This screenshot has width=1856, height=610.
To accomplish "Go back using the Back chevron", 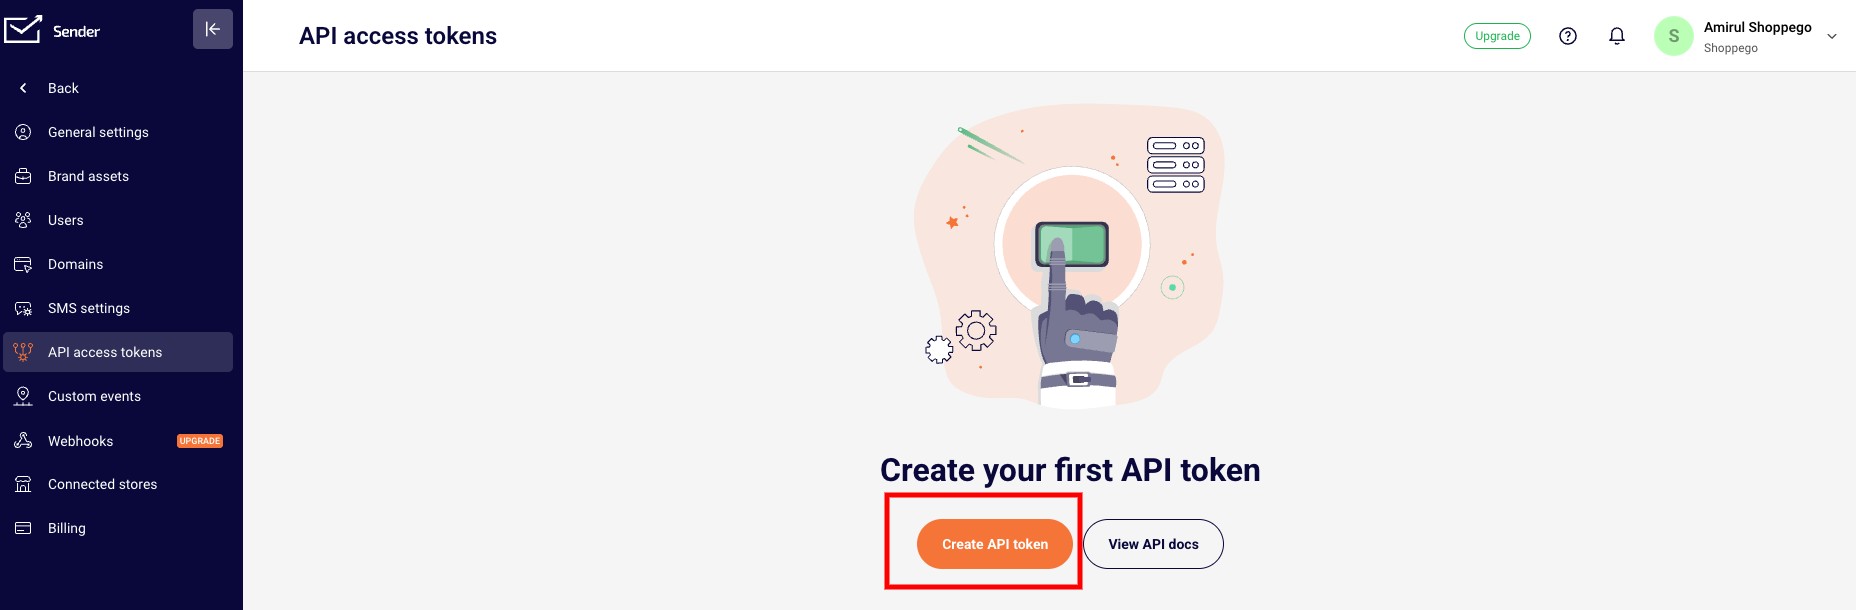I will point(23,88).
